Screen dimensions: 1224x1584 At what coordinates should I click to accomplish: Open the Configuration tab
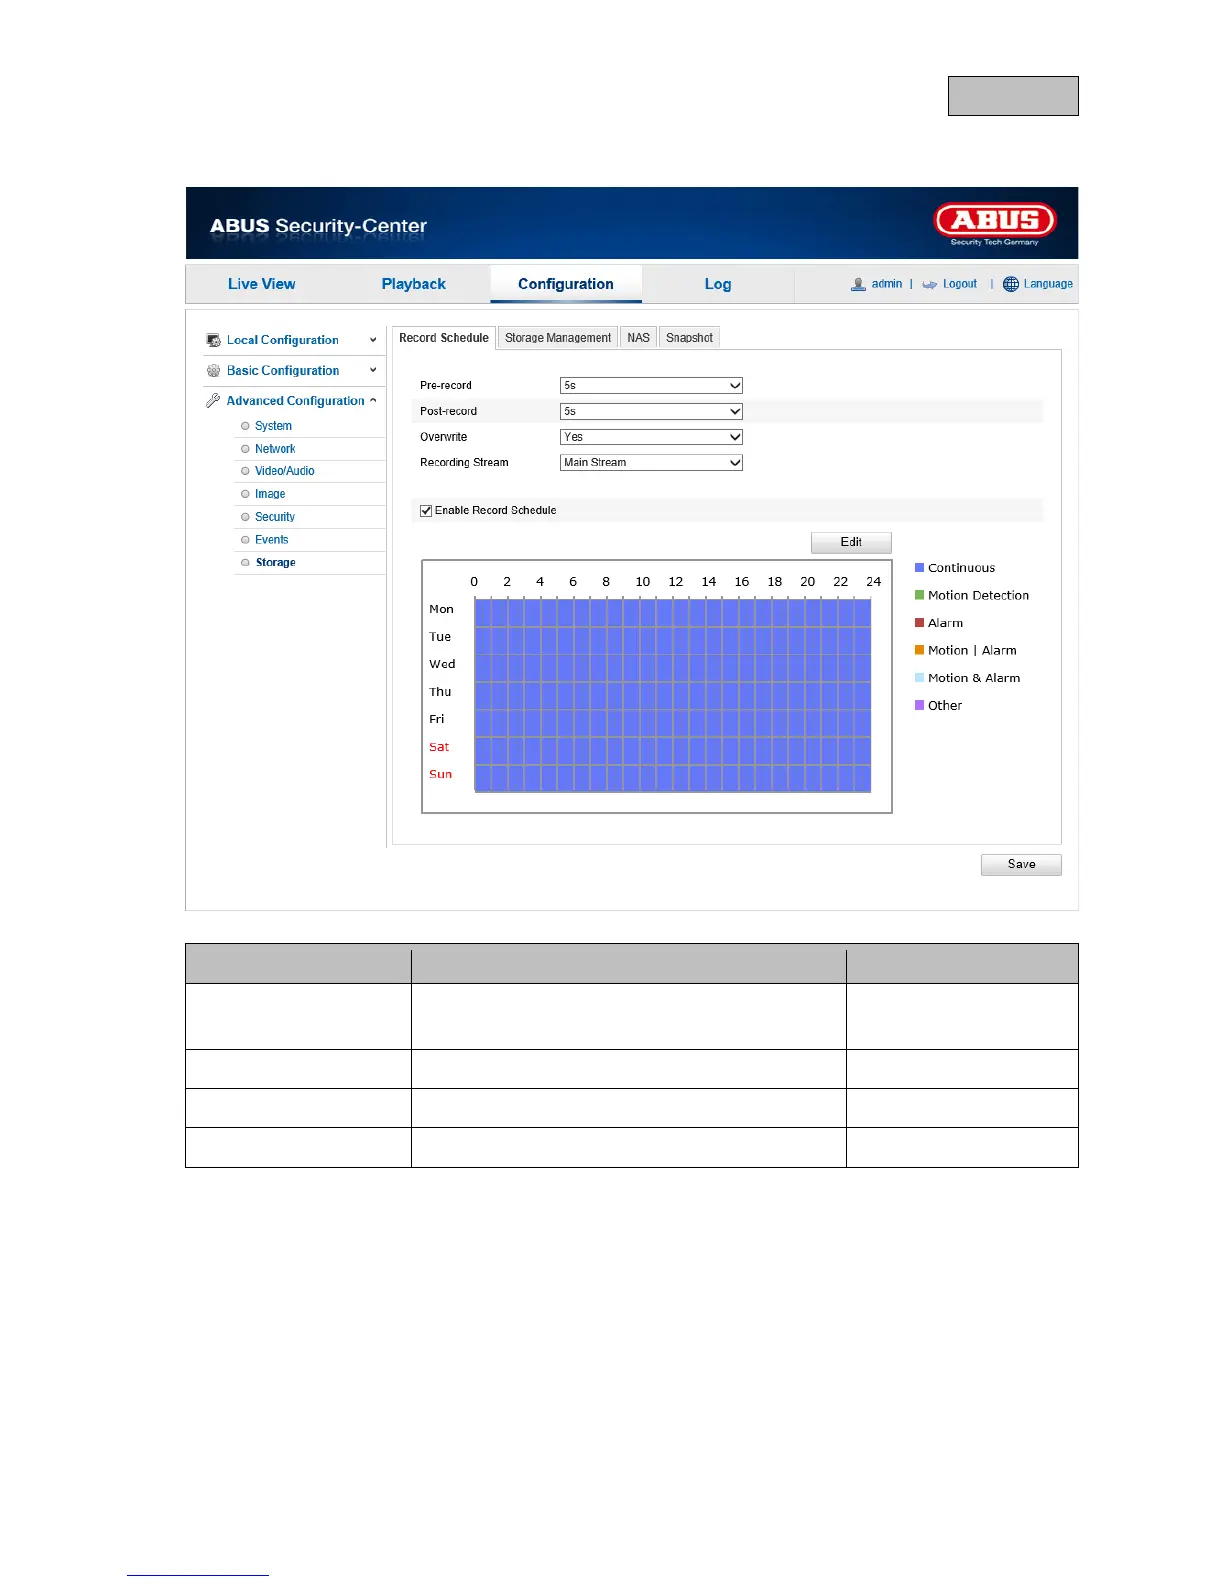point(566,284)
